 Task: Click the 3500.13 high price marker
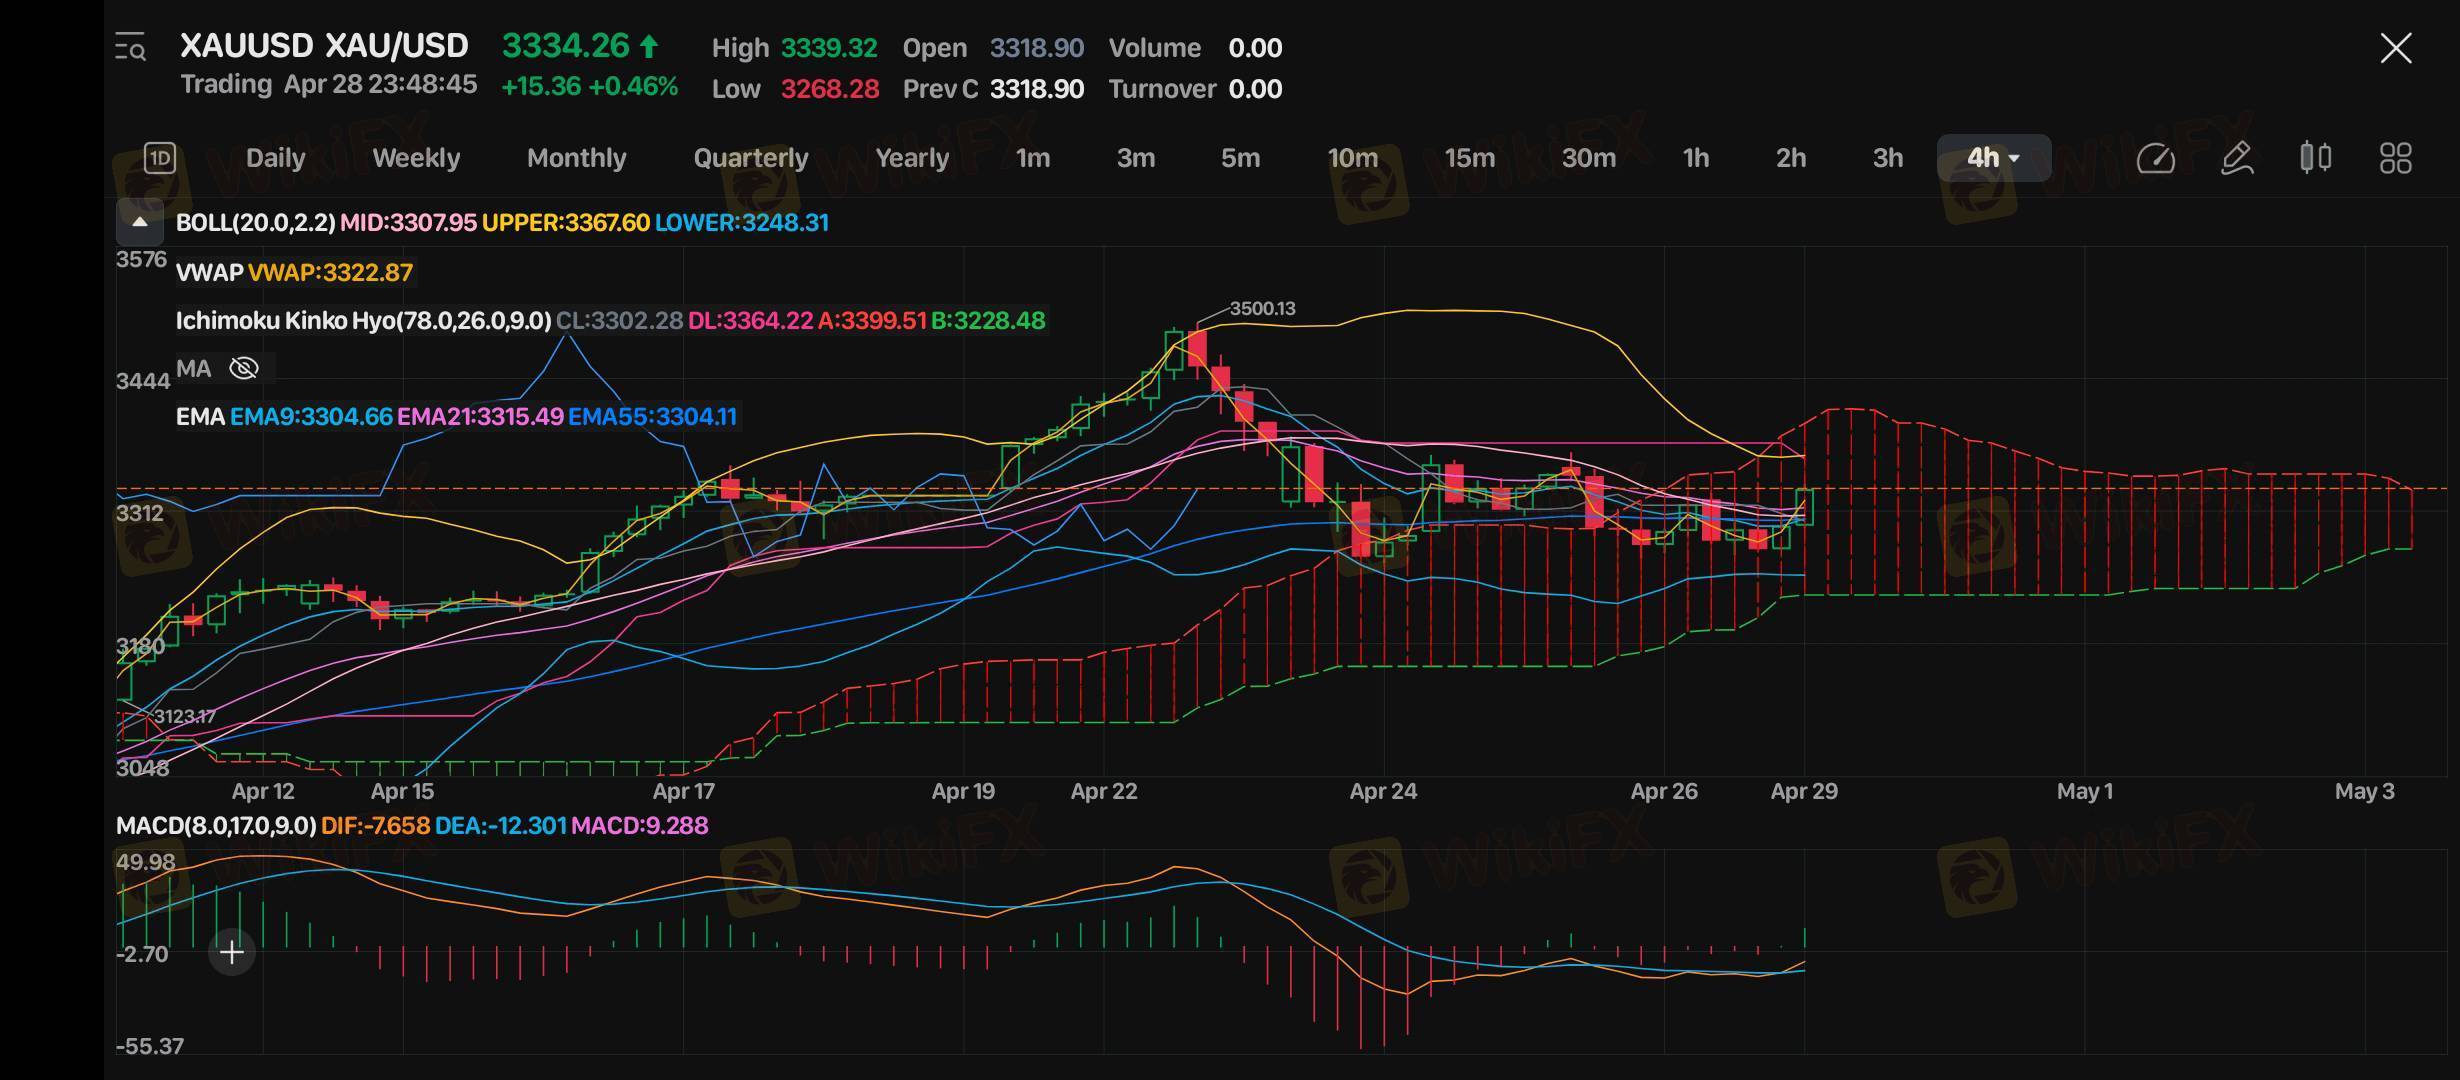(1262, 309)
